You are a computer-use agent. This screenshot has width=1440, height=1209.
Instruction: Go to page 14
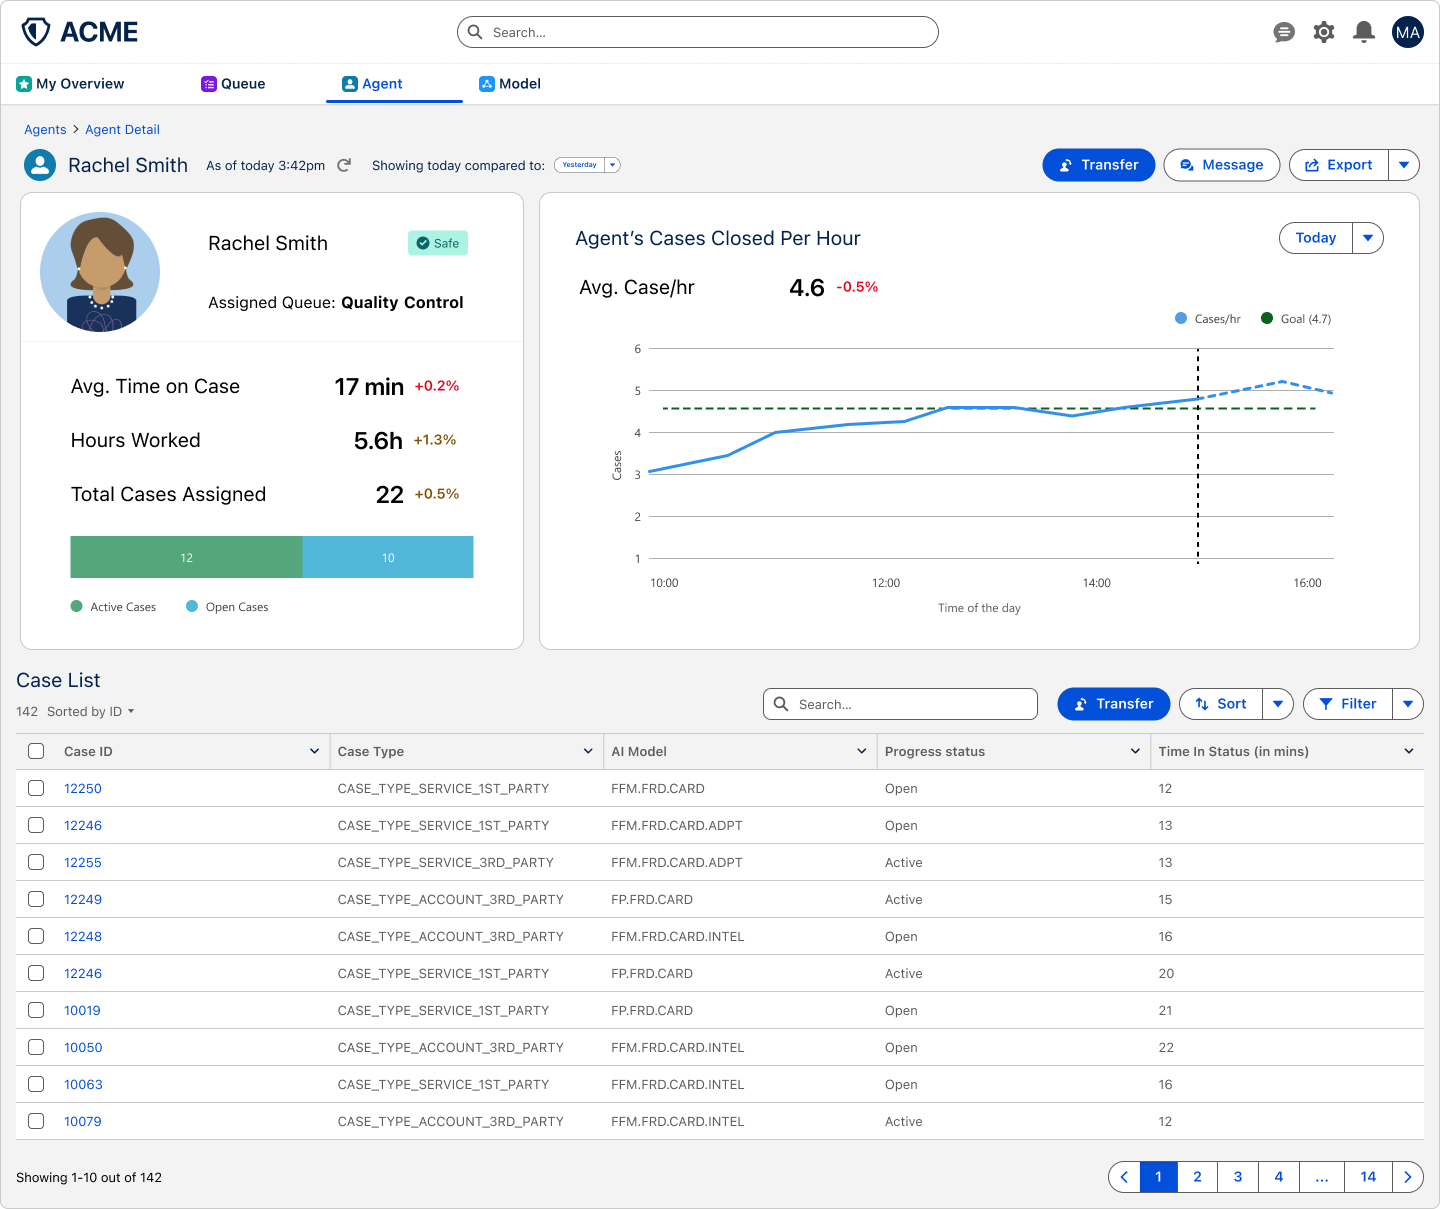click(1368, 1177)
